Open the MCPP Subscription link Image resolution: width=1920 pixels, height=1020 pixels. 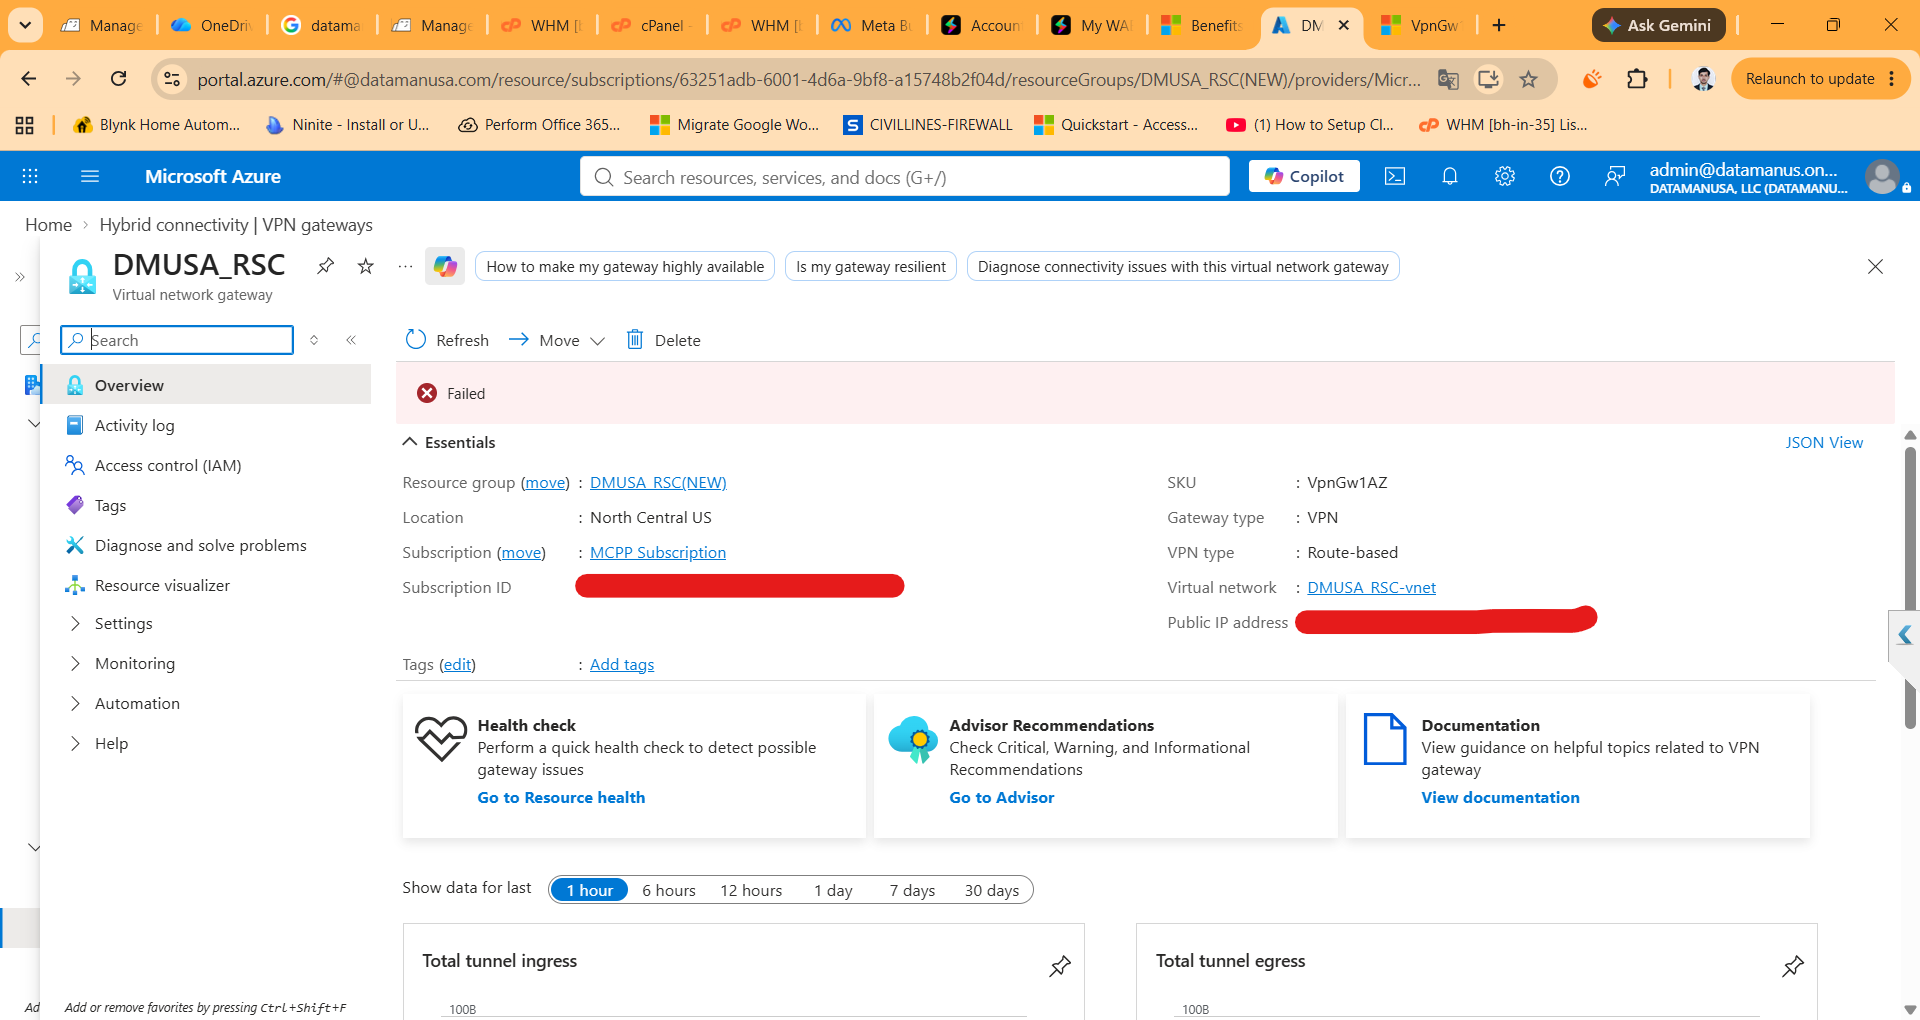click(x=658, y=552)
